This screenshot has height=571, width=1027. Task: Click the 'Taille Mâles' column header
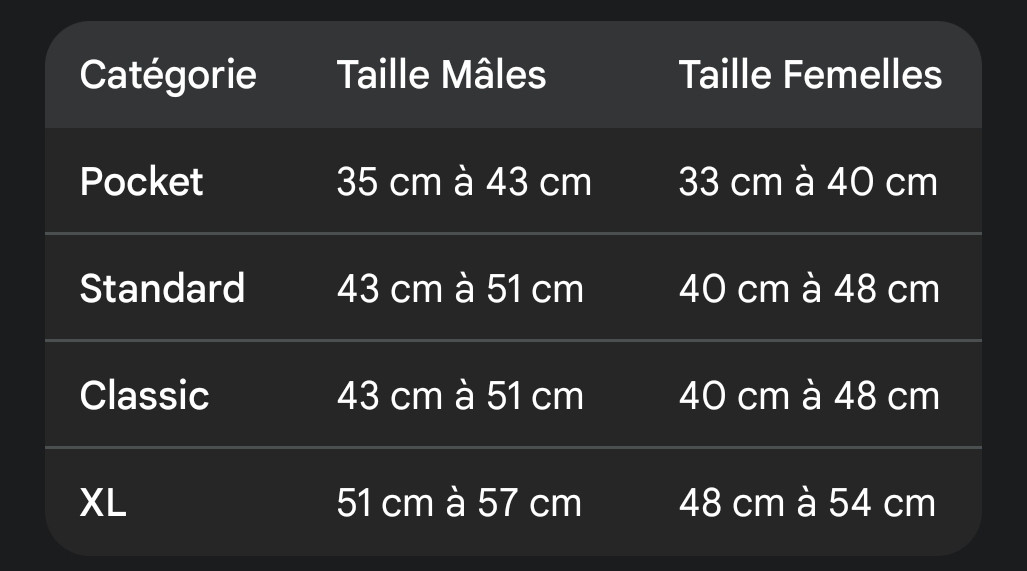click(x=441, y=75)
